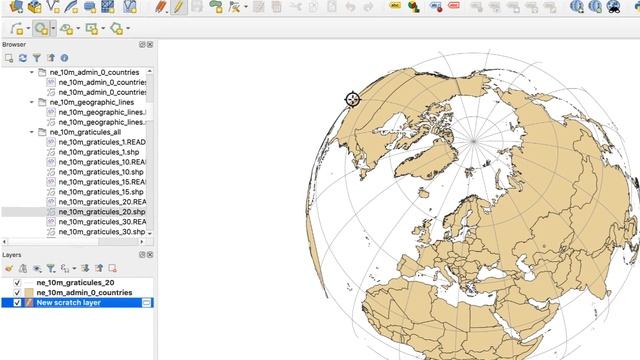Open the Data Source Manager
Image resolution: width=640 pixels, height=360 pixels.
[x=16, y=6]
